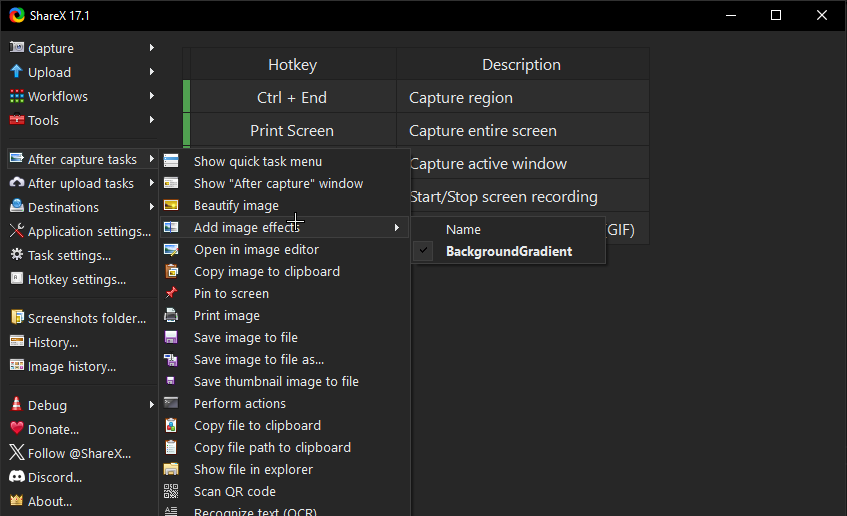Click the Workflows grid icon
The height and width of the screenshot is (516, 847).
point(17,96)
